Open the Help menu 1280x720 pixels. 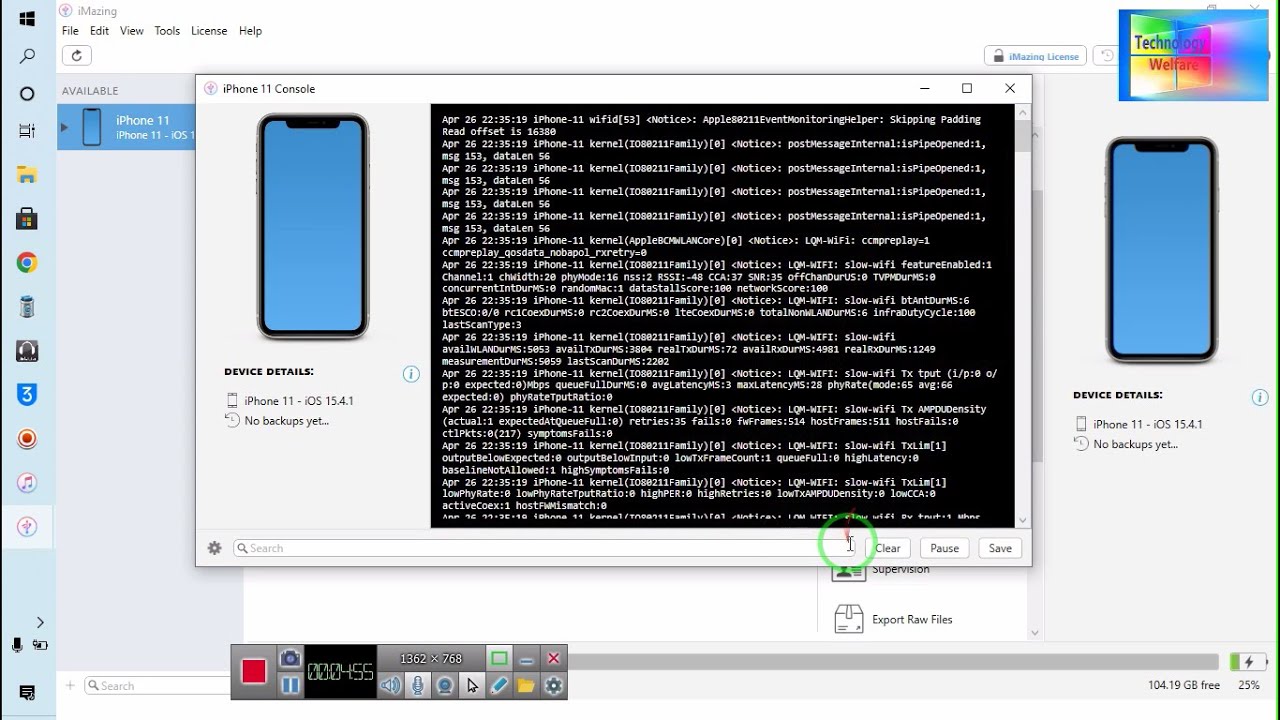click(x=250, y=31)
